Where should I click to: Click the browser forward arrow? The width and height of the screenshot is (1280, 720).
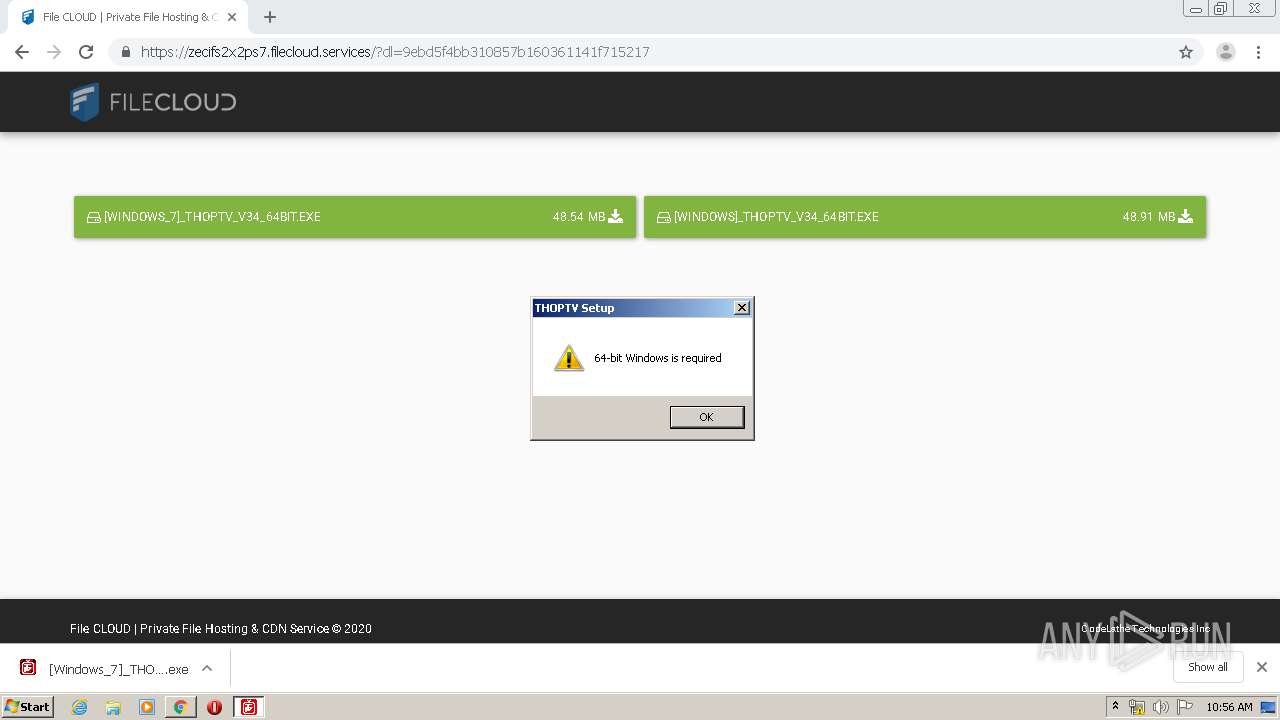[54, 52]
